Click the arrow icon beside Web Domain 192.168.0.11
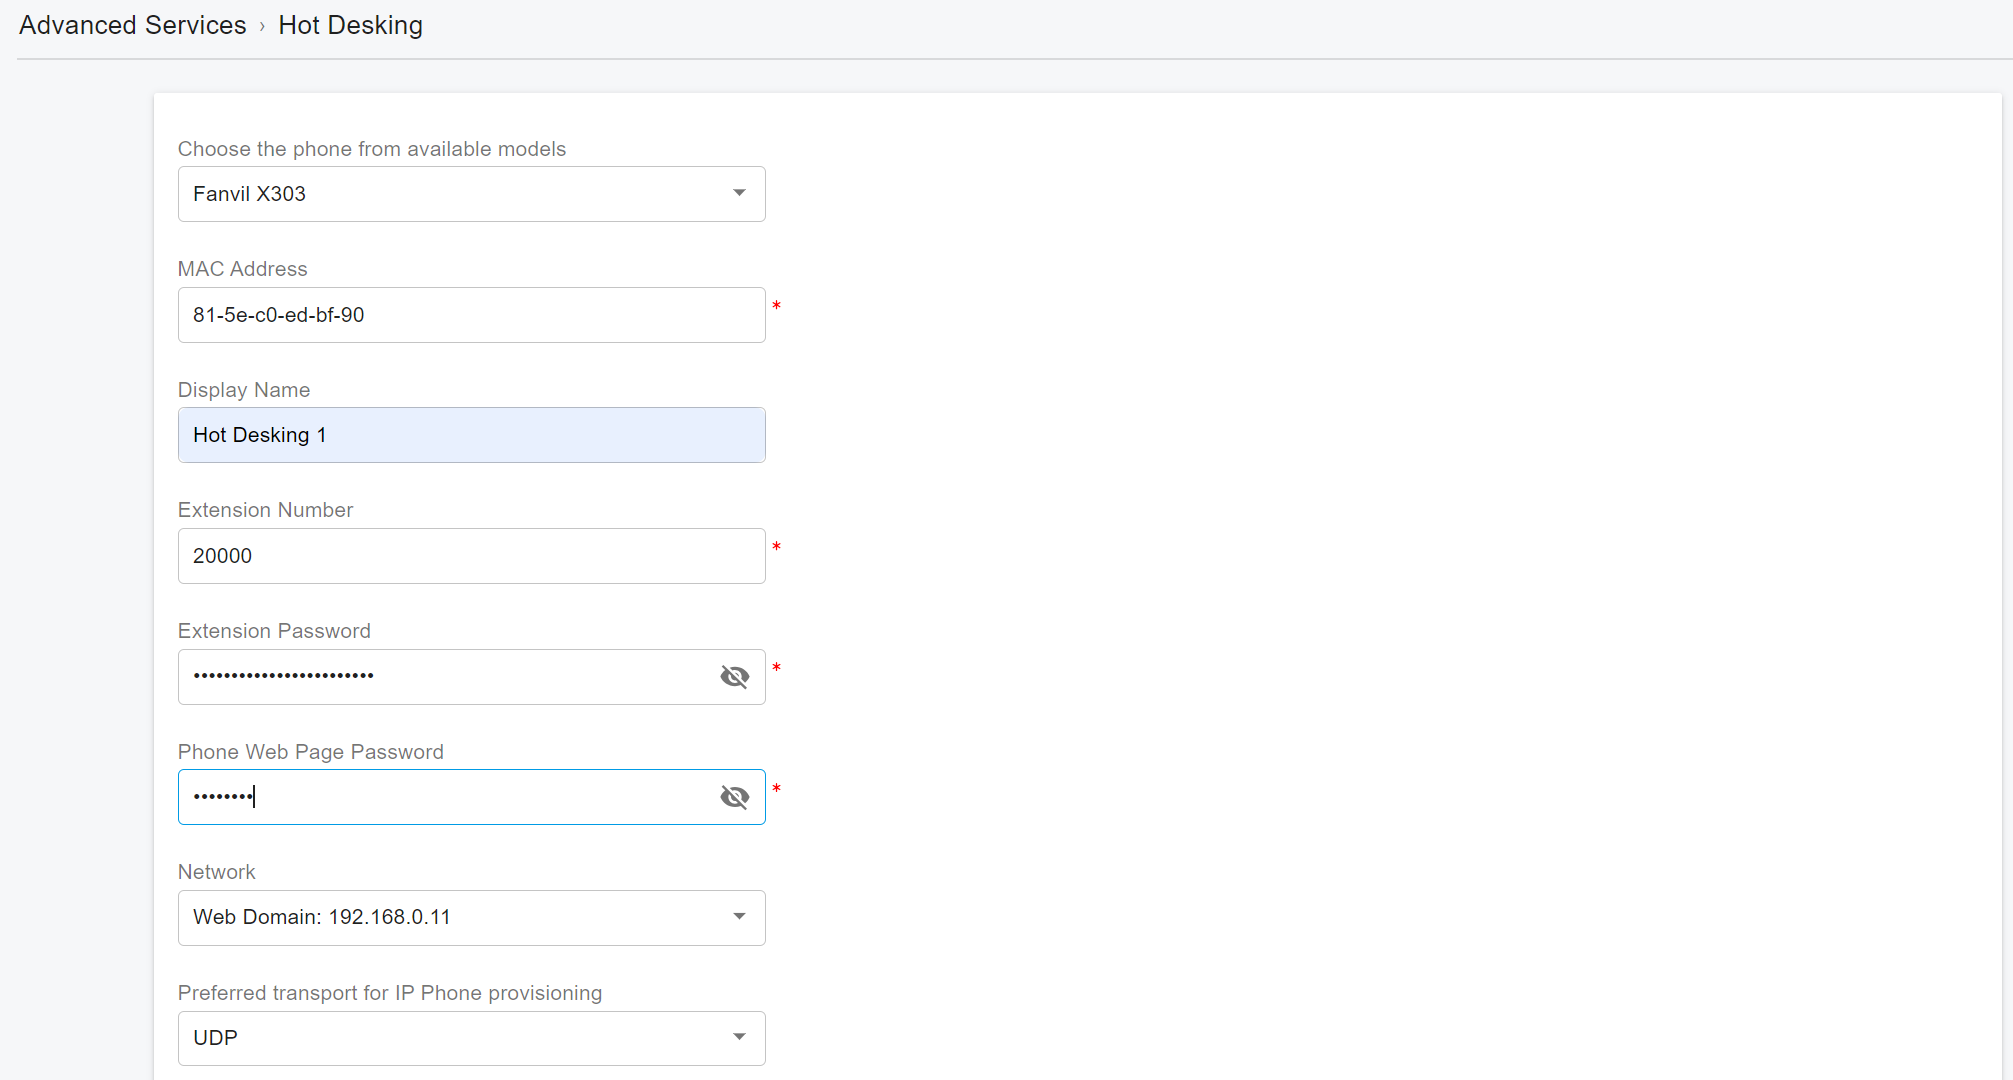This screenshot has width=2013, height=1080. [739, 917]
